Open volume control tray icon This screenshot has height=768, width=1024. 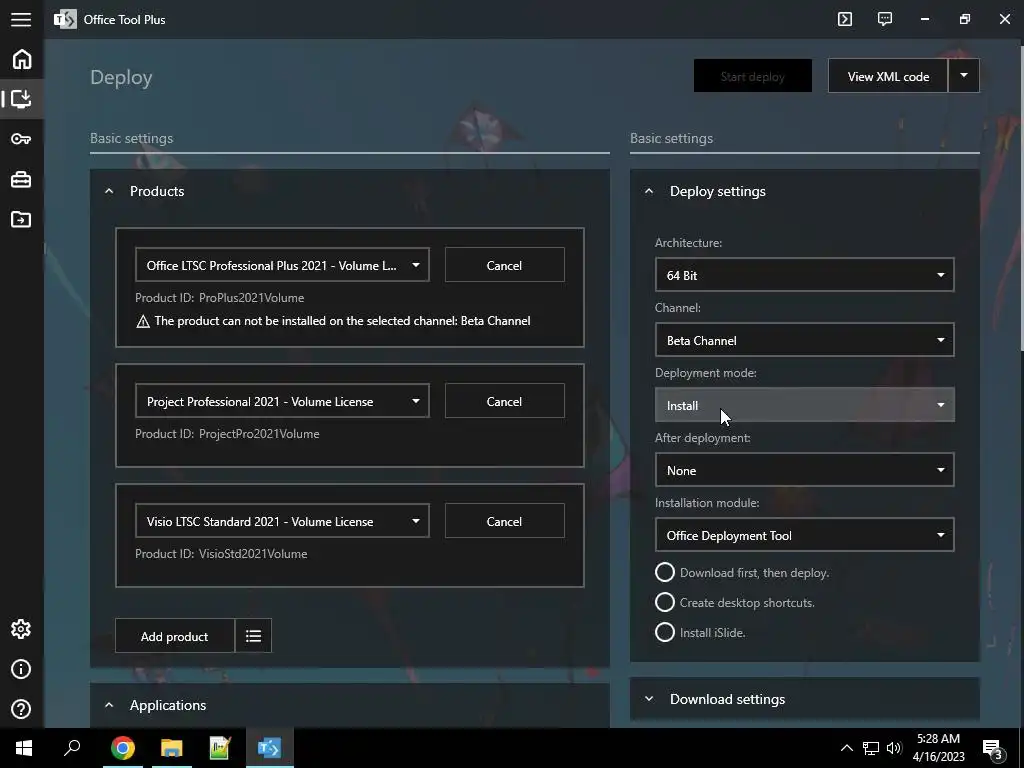pyautogui.click(x=894, y=748)
